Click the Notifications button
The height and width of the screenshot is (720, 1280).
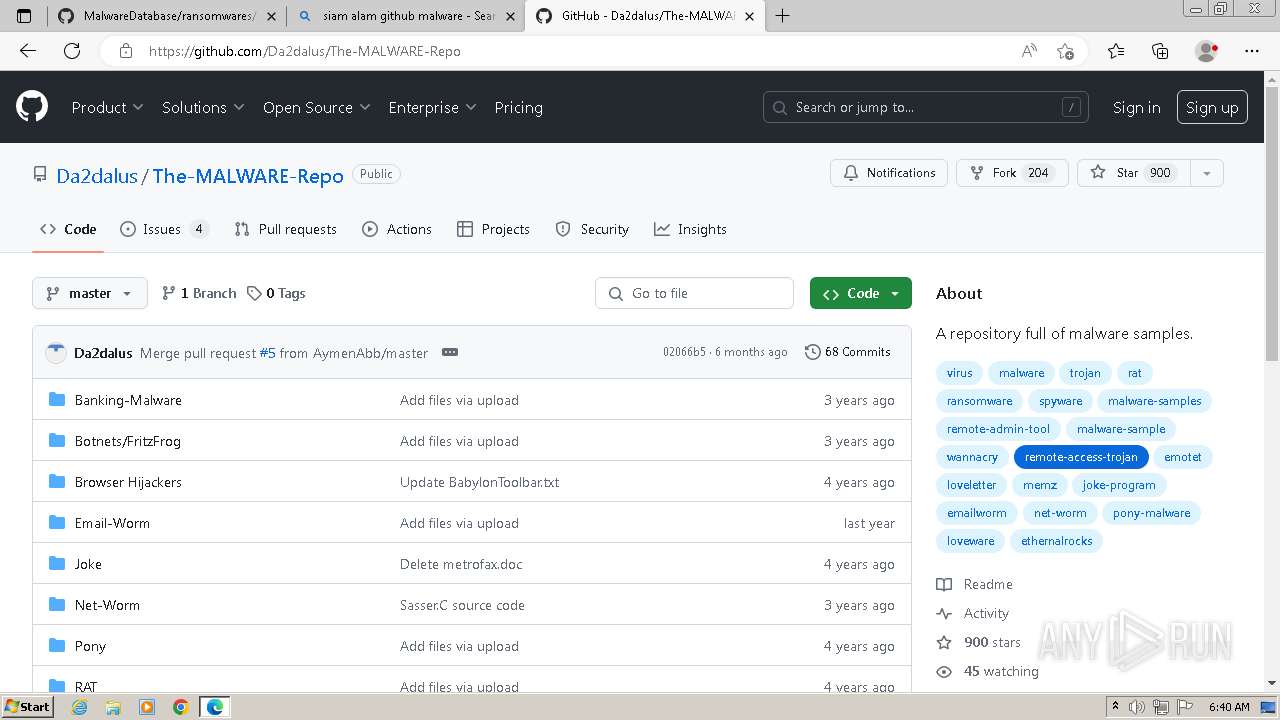coord(890,173)
